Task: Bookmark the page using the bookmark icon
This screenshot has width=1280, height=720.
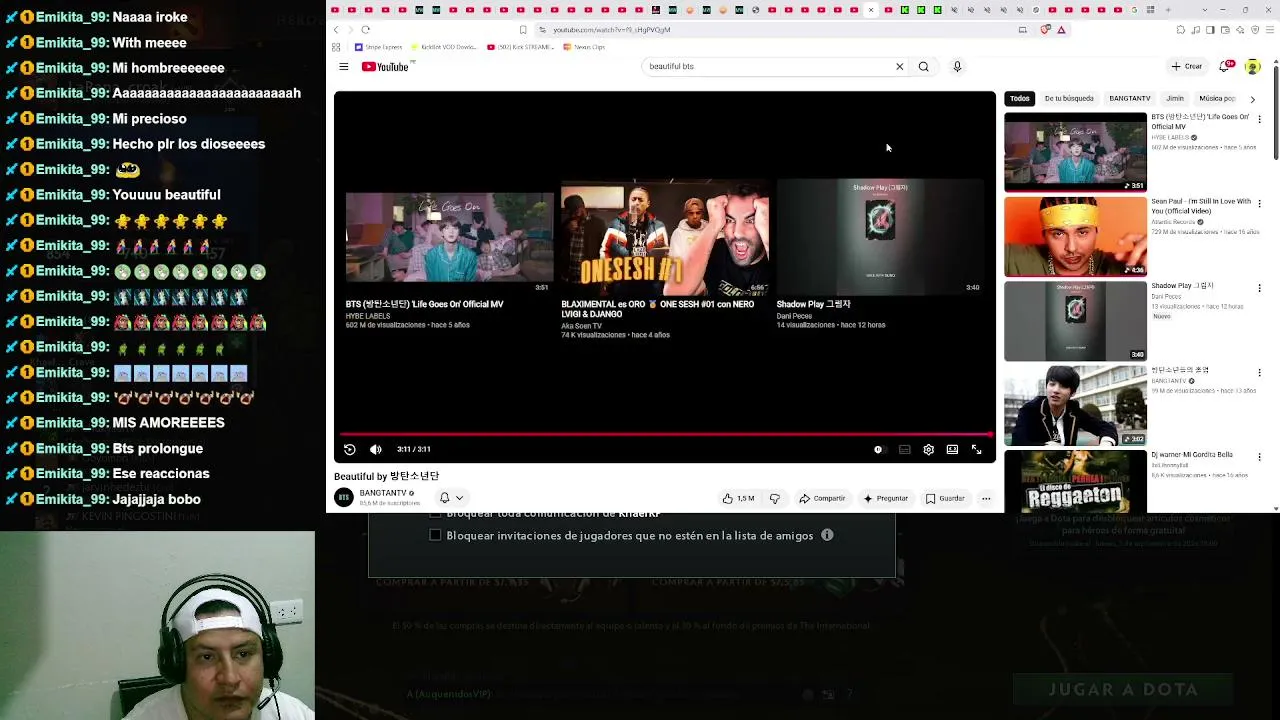Action: [x=523, y=30]
